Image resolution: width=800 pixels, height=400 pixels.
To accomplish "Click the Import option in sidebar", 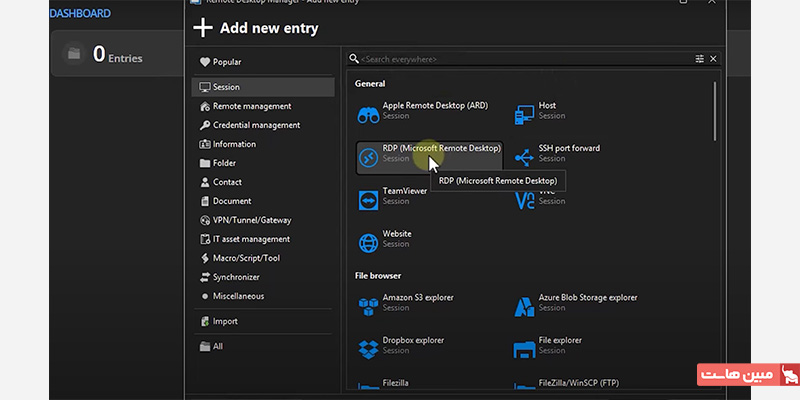I will [x=225, y=321].
